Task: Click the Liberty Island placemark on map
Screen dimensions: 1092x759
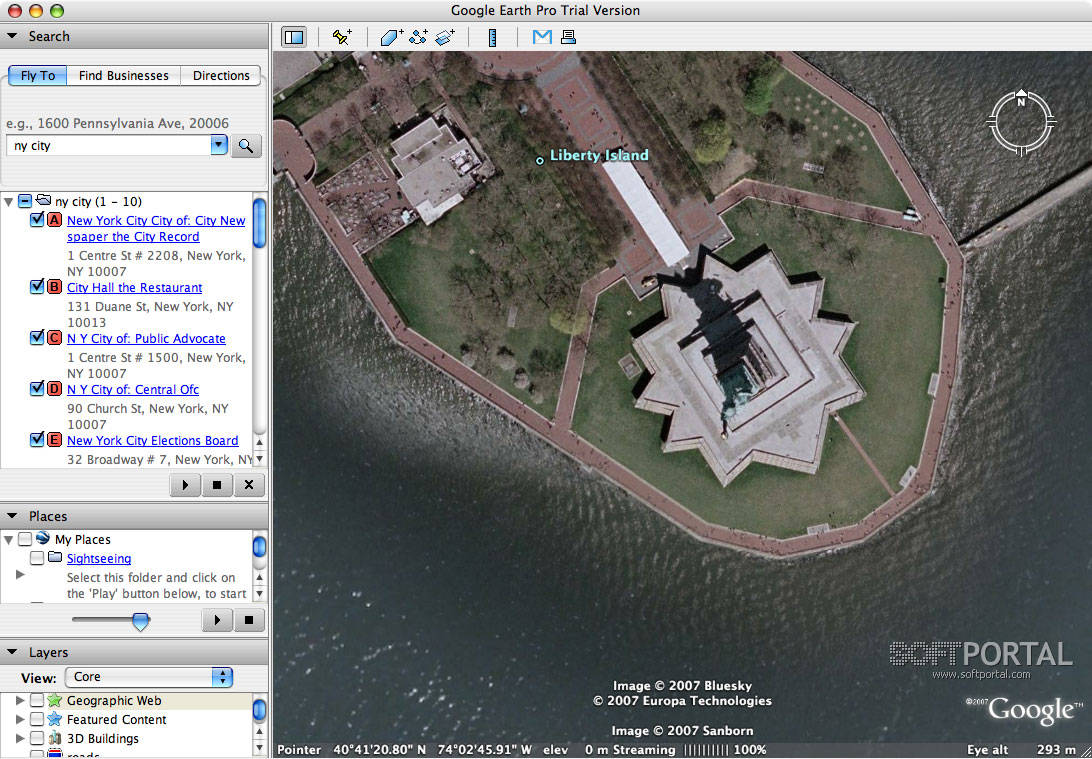Action: (x=539, y=161)
